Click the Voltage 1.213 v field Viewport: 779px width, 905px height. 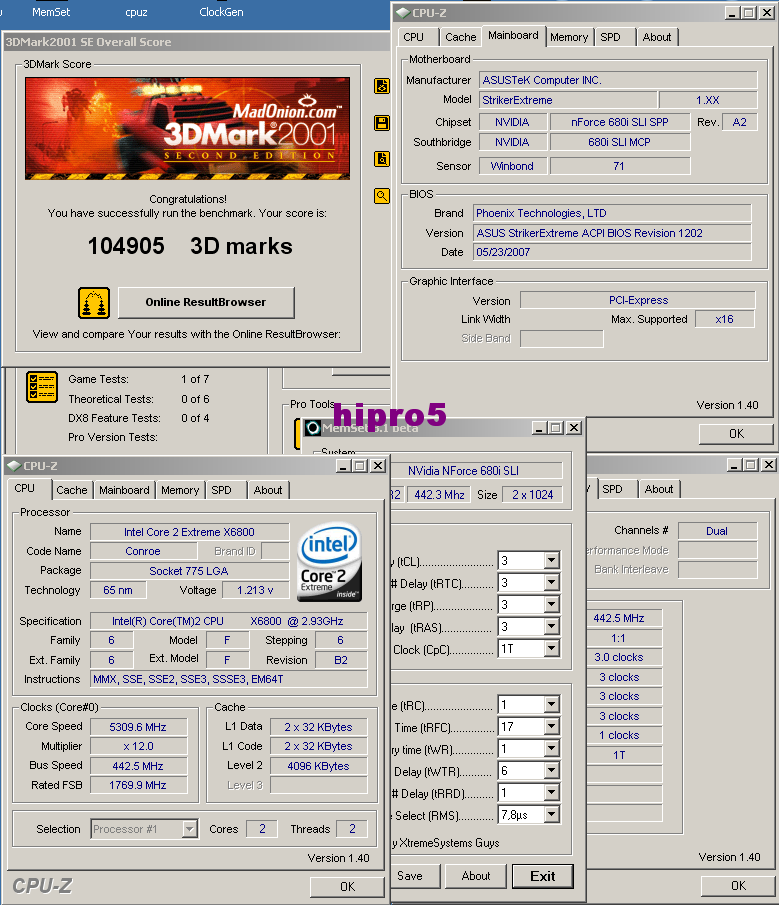pyautogui.click(x=255, y=590)
